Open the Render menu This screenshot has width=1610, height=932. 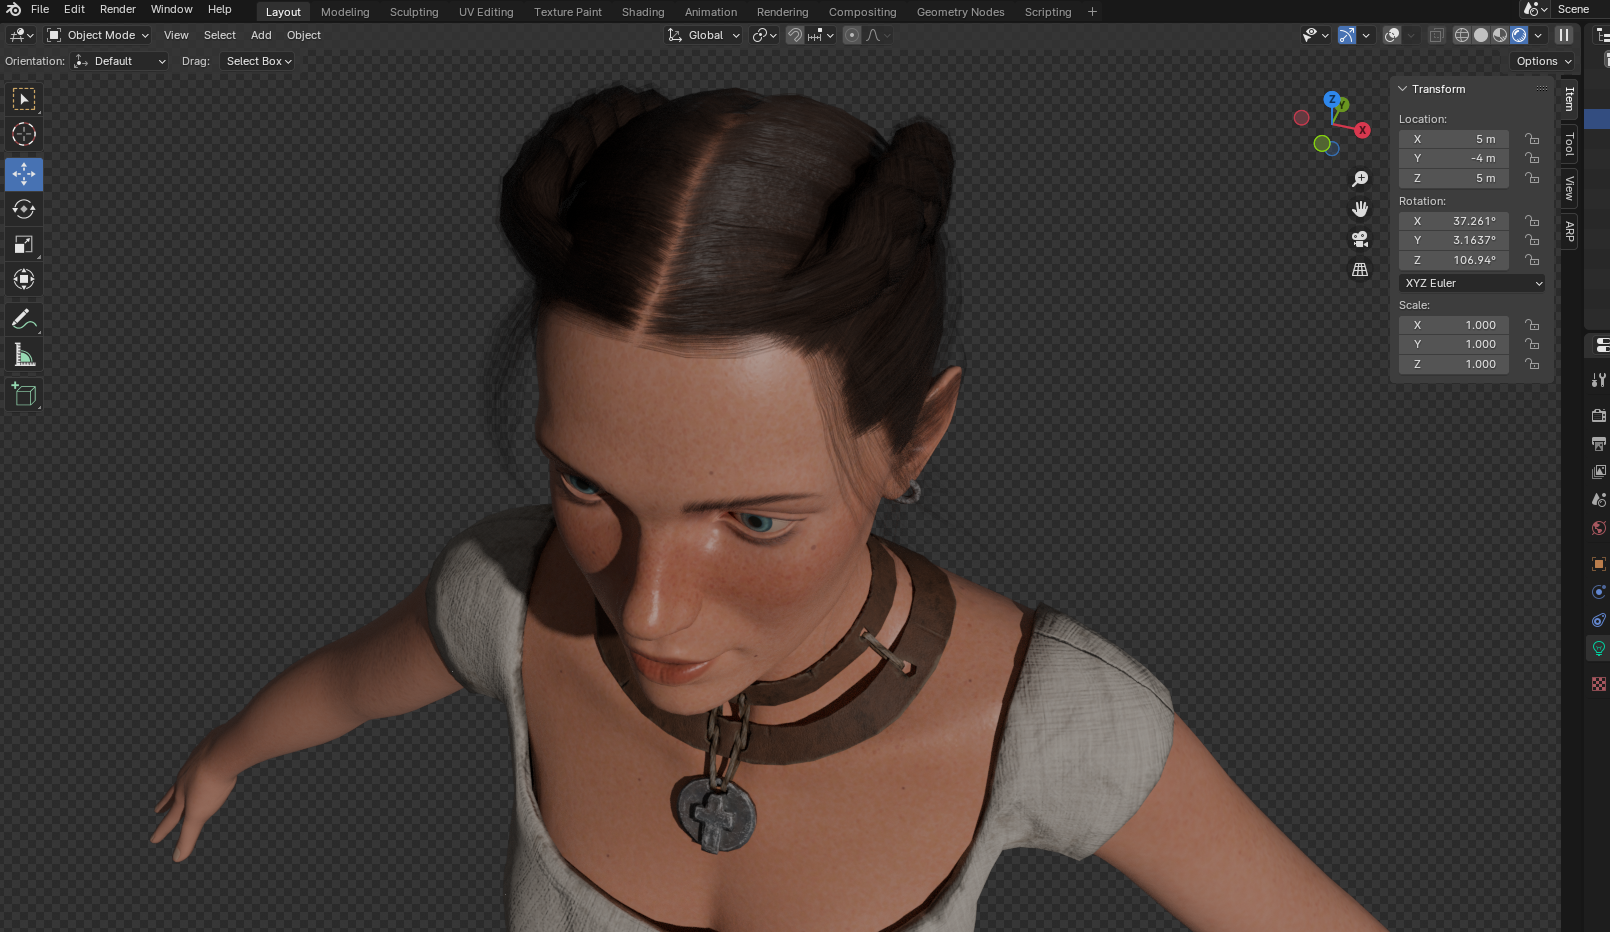pos(117,10)
